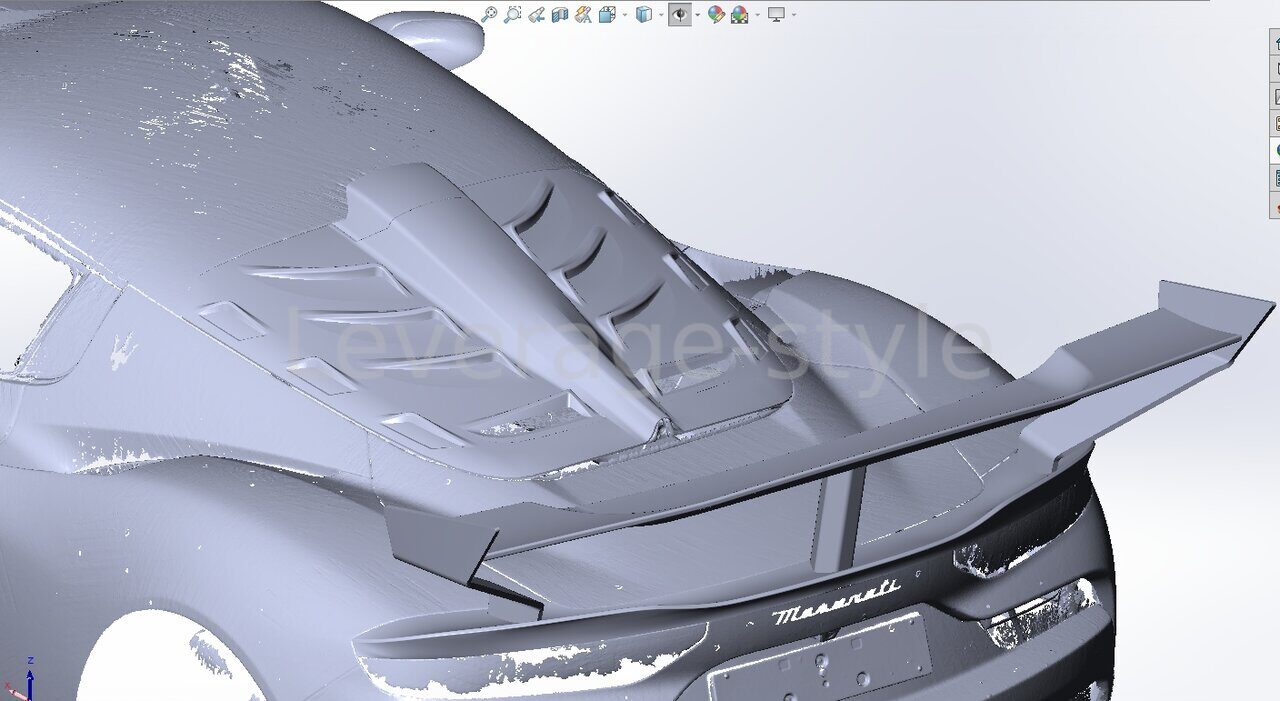Open View Settings monitor icon
Viewport: 1280px width, 701px height.
pyautogui.click(x=776, y=14)
